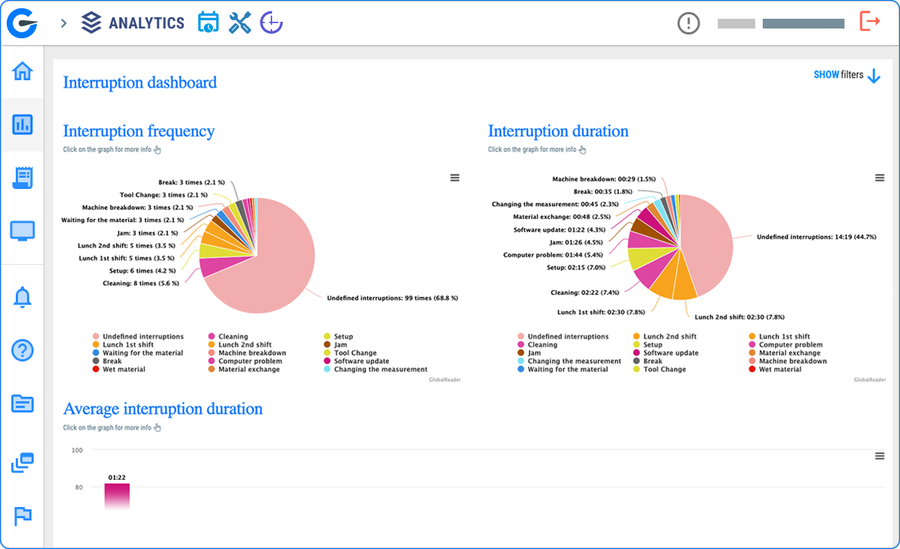Open Interruption duration chart hamburger menu

click(x=879, y=178)
